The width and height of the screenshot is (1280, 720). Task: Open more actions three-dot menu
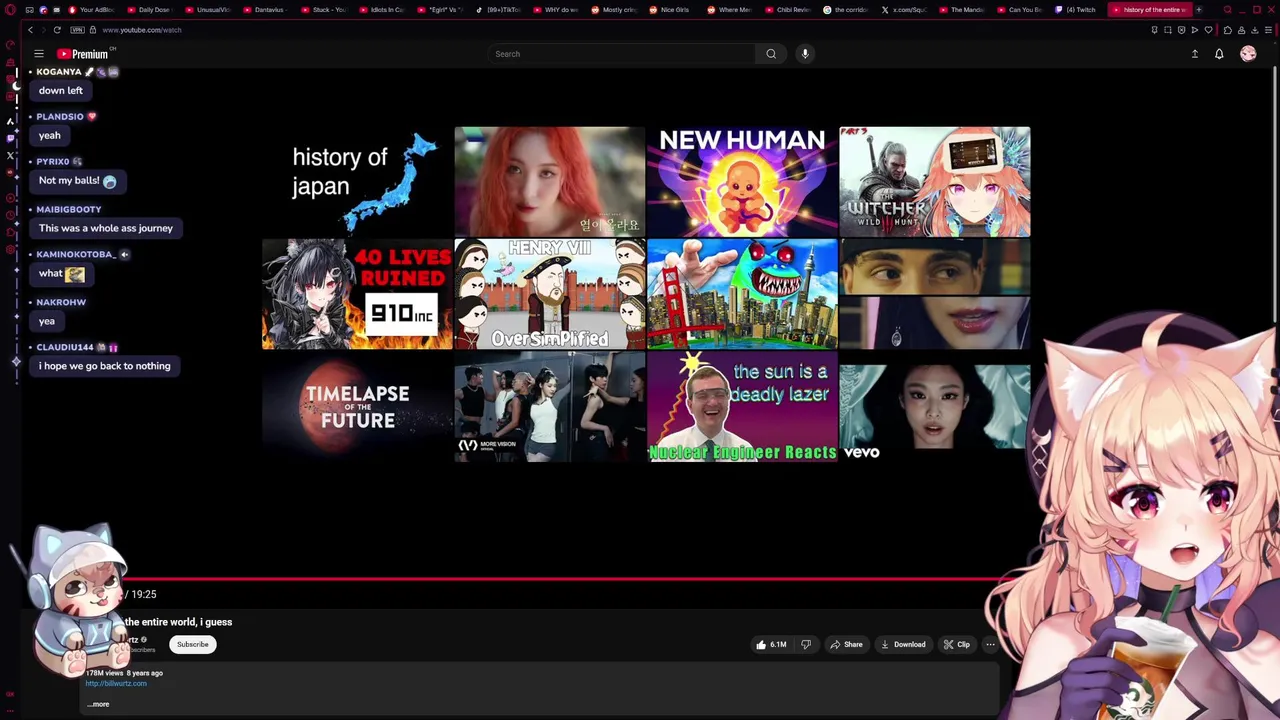click(990, 645)
